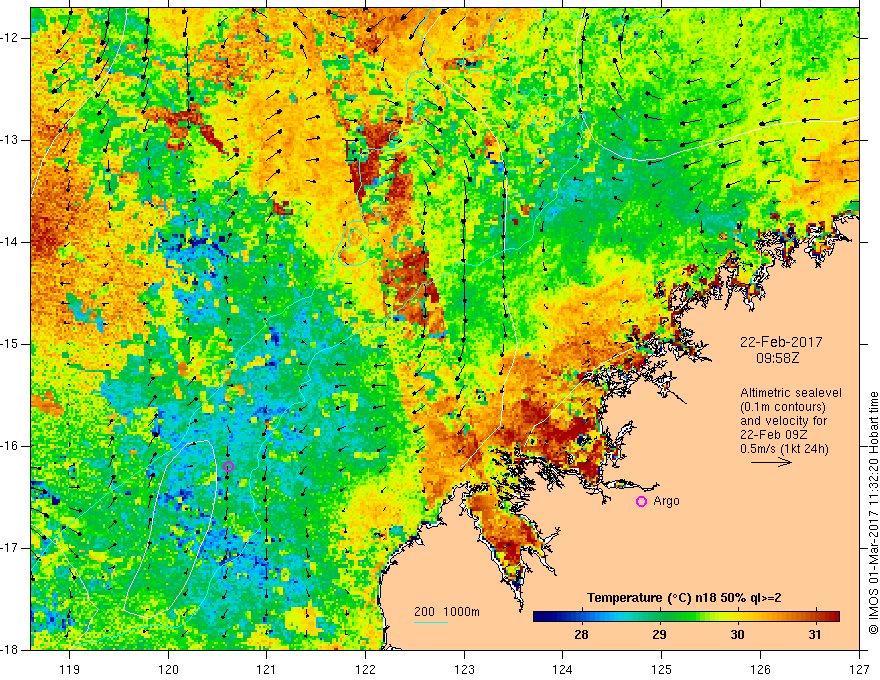Click the magenta Argo float circle on the ocean
The width and height of the screenshot is (880, 680).
(228, 466)
